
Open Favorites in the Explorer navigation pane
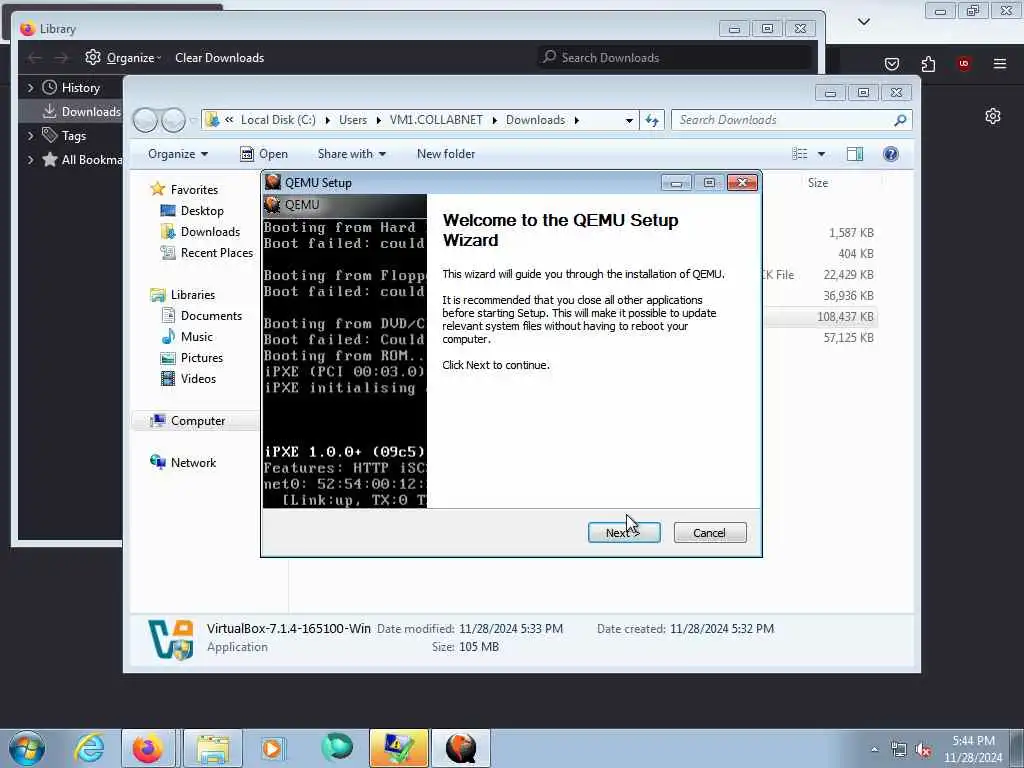(x=194, y=189)
